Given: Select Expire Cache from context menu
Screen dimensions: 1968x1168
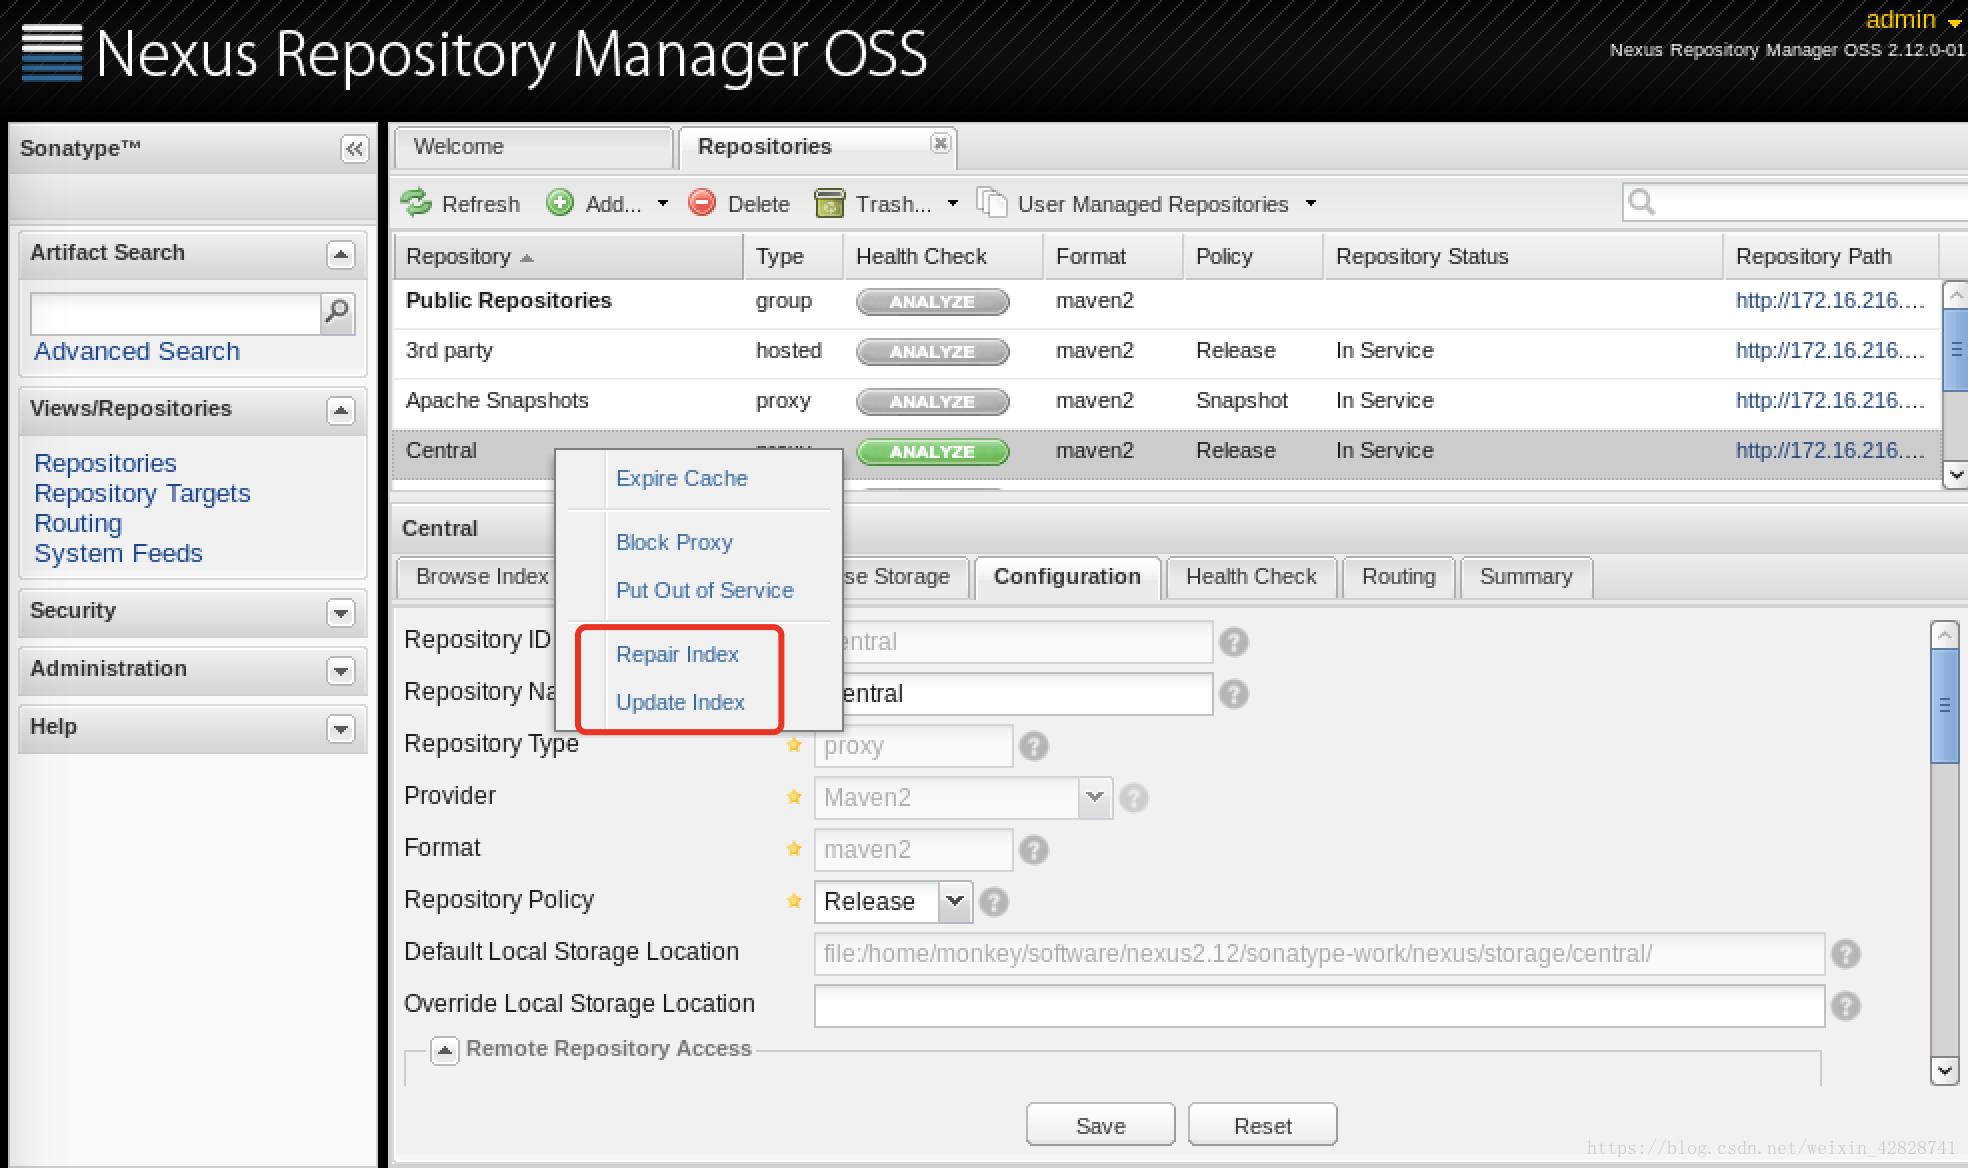Looking at the screenshot, I should click(x=682, y=478).
